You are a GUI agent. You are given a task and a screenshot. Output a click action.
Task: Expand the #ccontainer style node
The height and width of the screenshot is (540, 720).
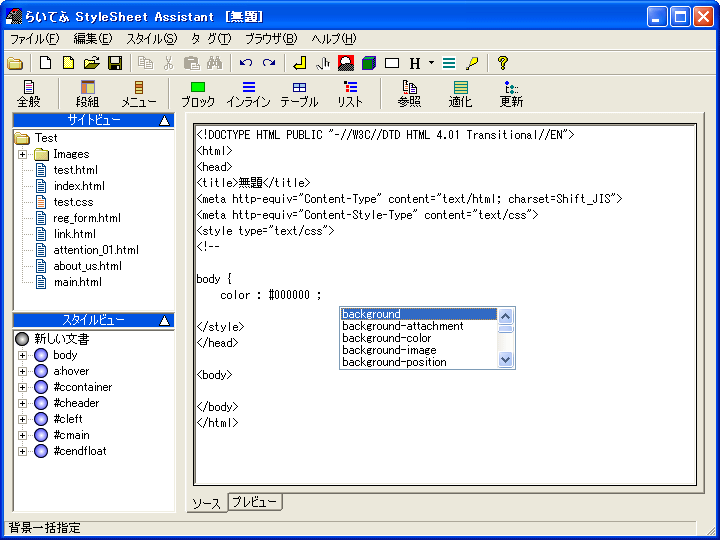pyautogui.click(x=22, y=388)
